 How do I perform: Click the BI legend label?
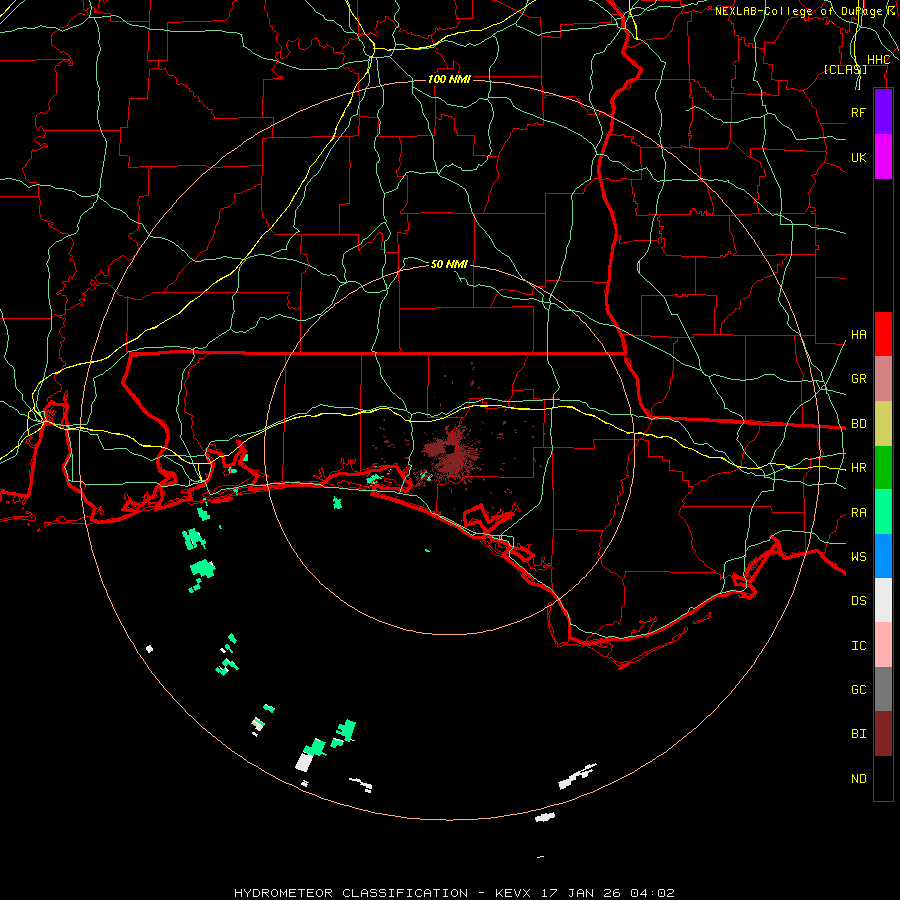858,734
